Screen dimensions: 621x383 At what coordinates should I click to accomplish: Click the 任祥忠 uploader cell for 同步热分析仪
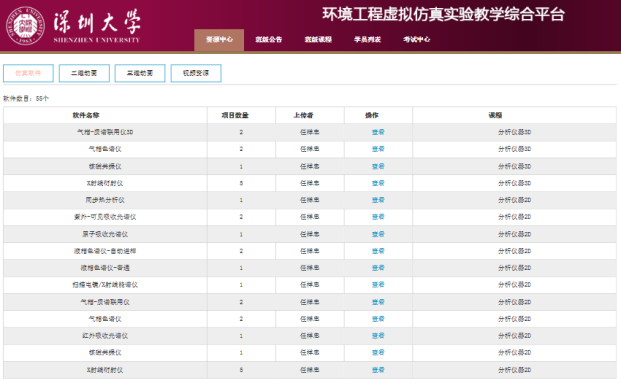310,200
